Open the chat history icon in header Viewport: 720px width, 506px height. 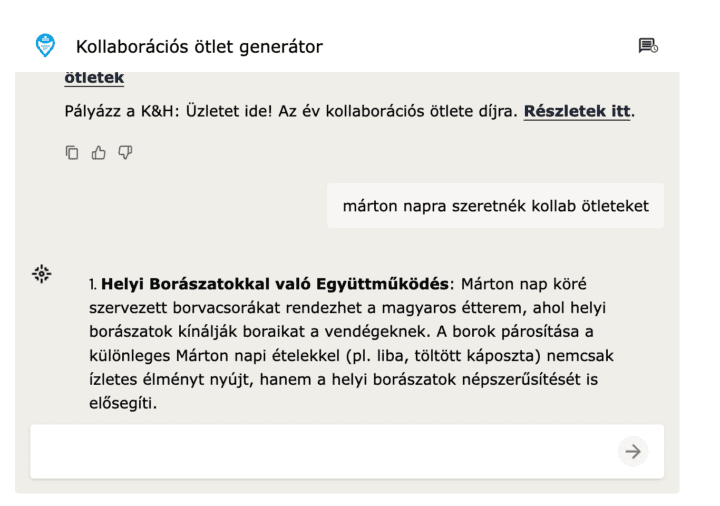tap(648, 46)
